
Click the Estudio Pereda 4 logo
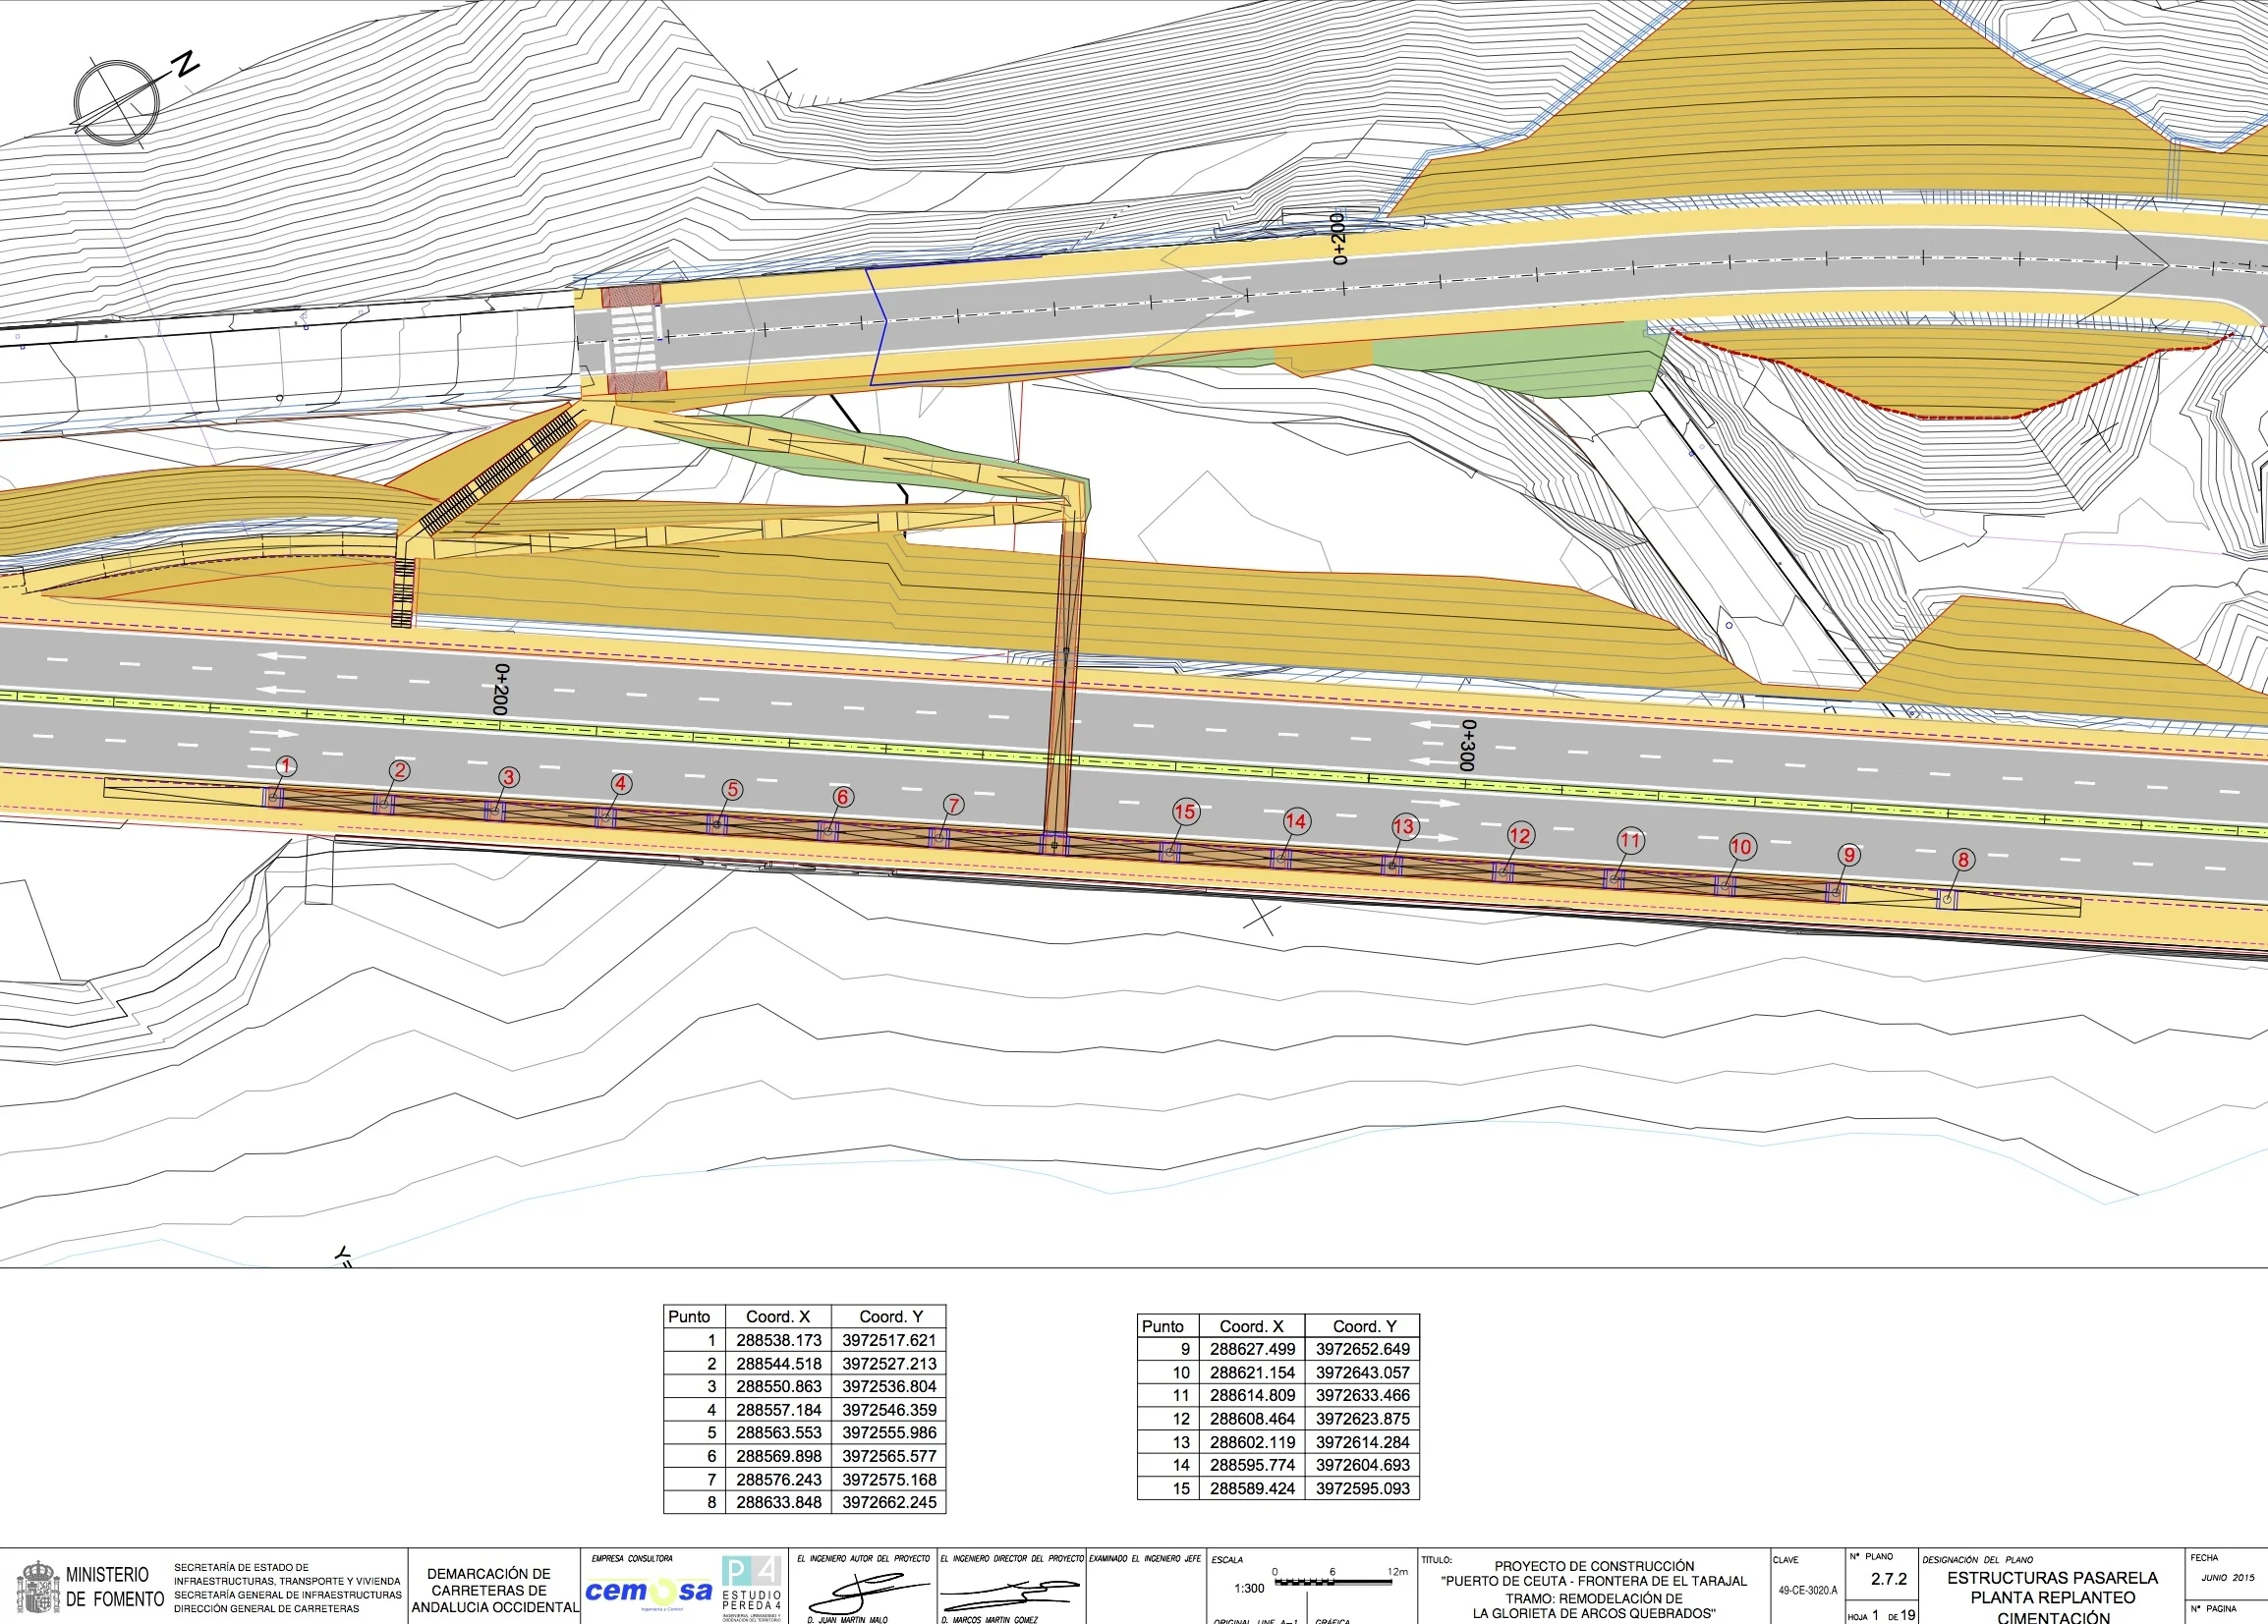752,1587
